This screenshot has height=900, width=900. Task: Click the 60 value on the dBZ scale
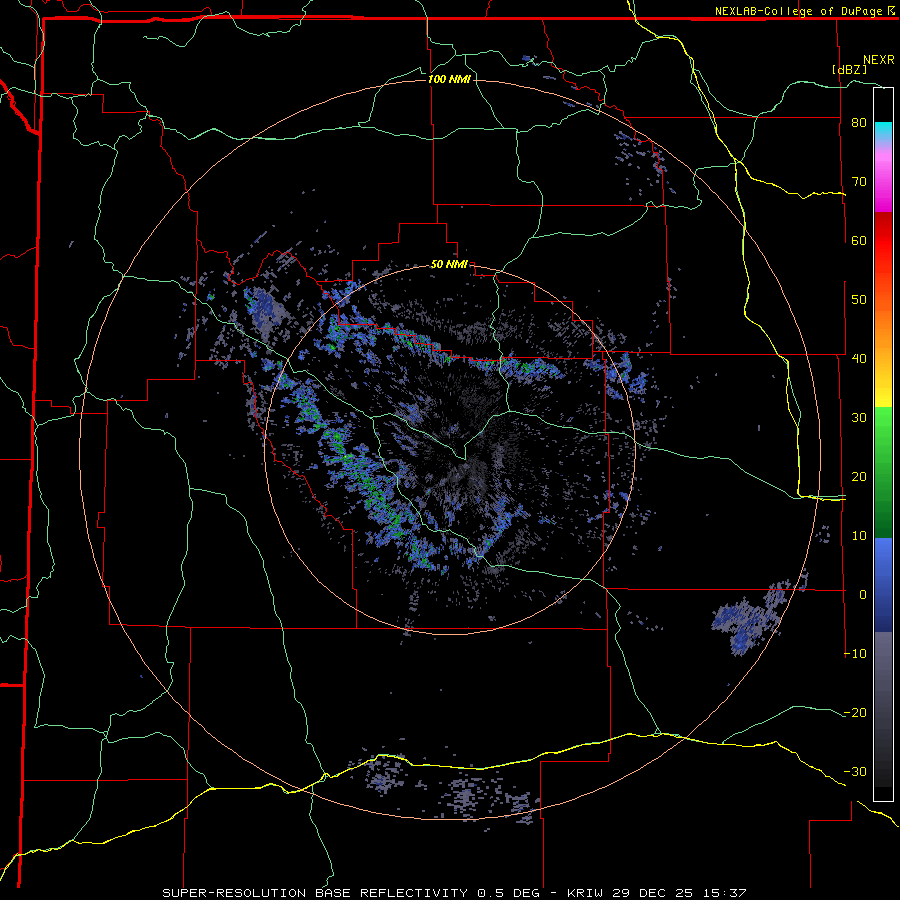859,241
